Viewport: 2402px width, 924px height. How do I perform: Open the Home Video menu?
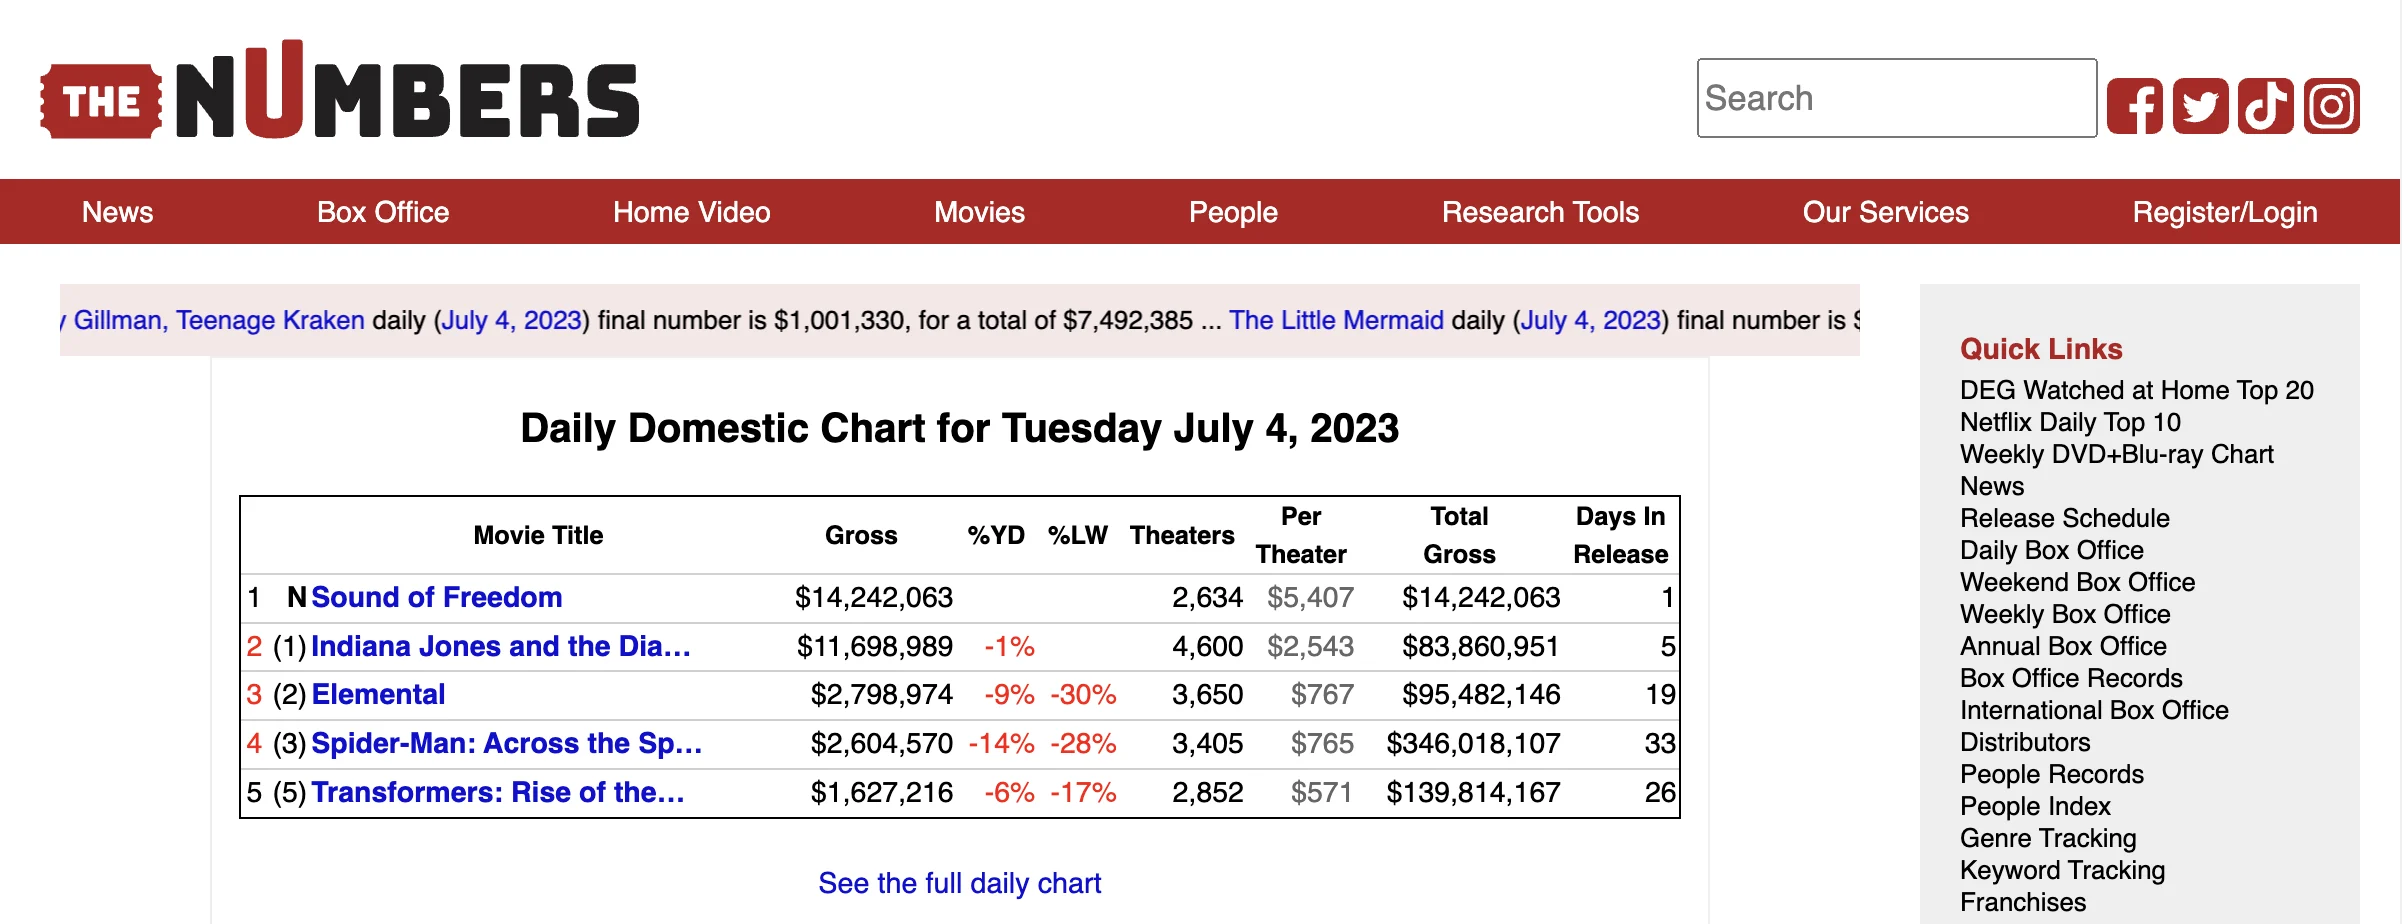691,212
